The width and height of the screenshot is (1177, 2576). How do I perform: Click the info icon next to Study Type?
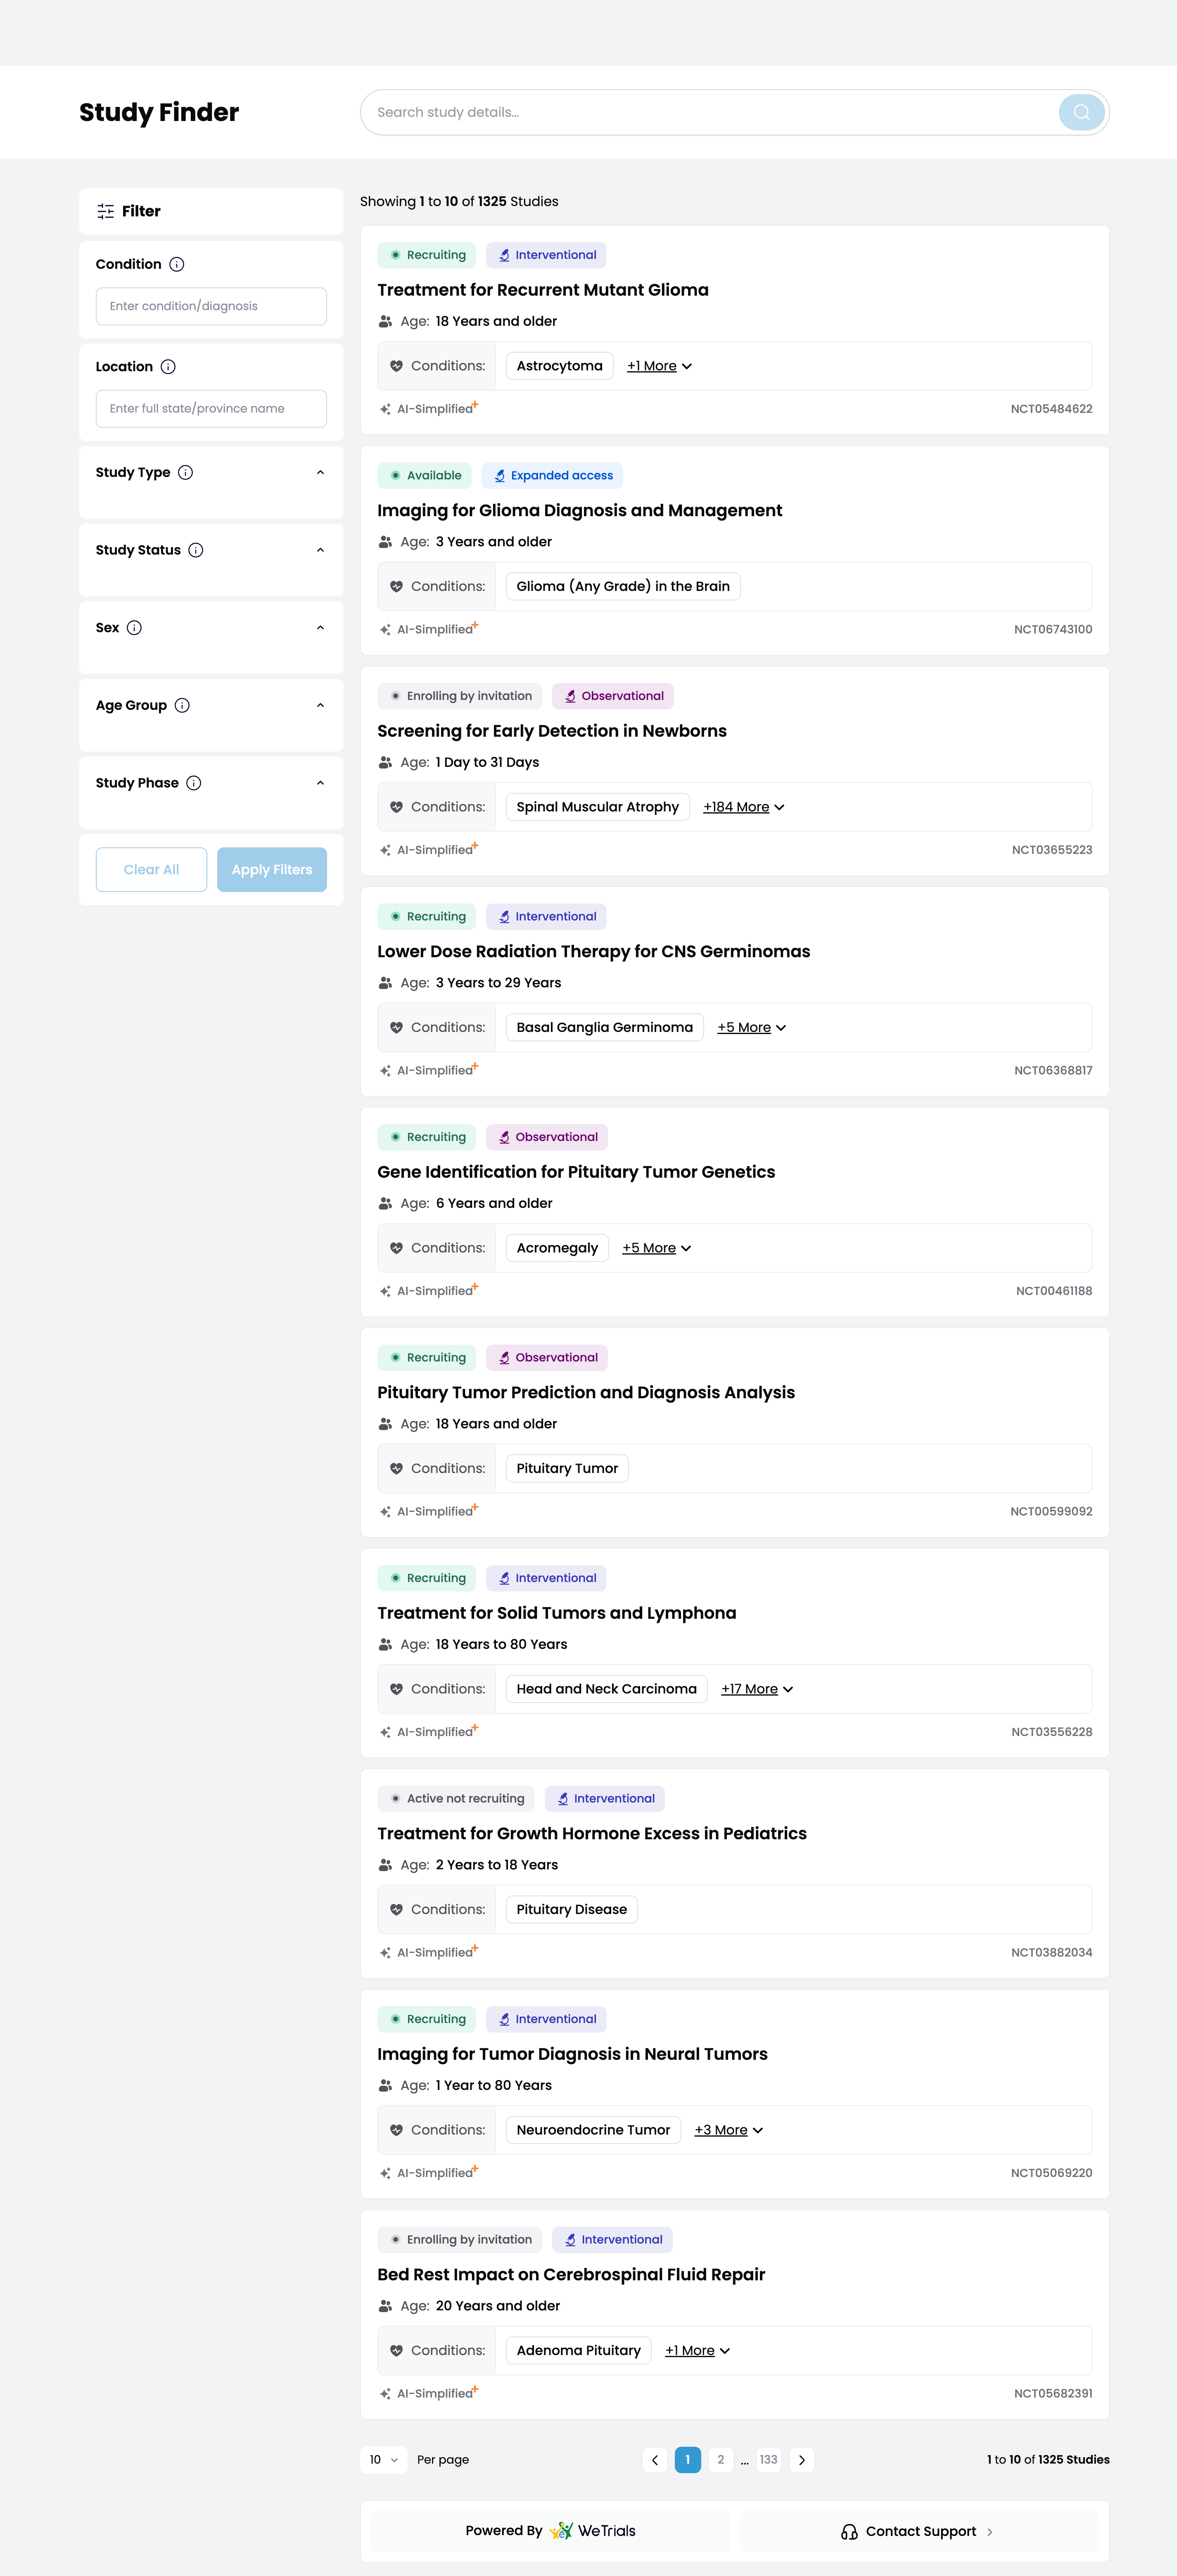[x=186, y=472]
